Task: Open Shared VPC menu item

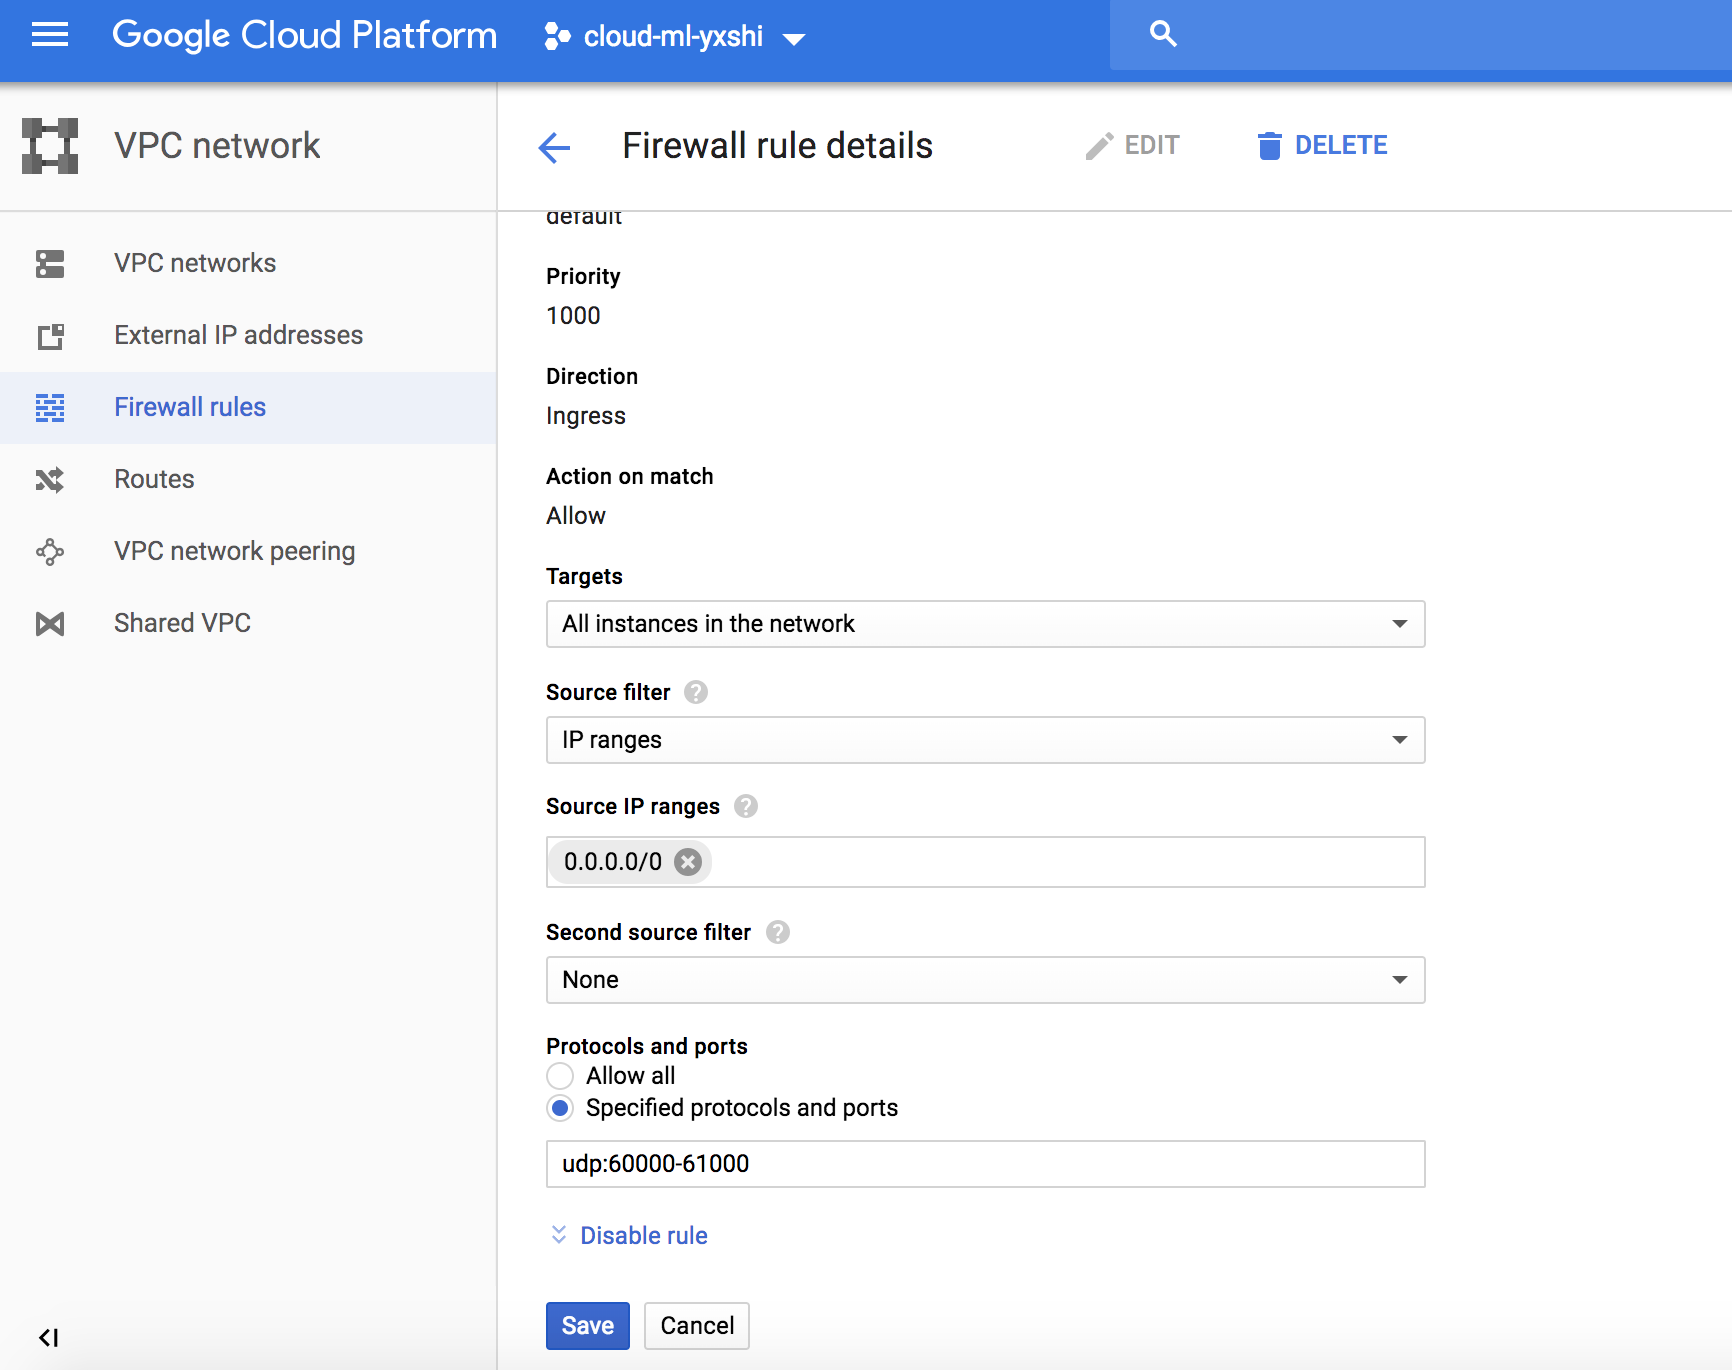Action: [x=248, y=624]
